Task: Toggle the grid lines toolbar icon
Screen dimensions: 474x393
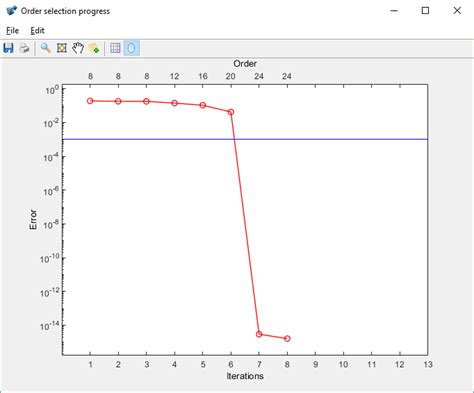Action: pyautogui.click(x=115, y=48)
